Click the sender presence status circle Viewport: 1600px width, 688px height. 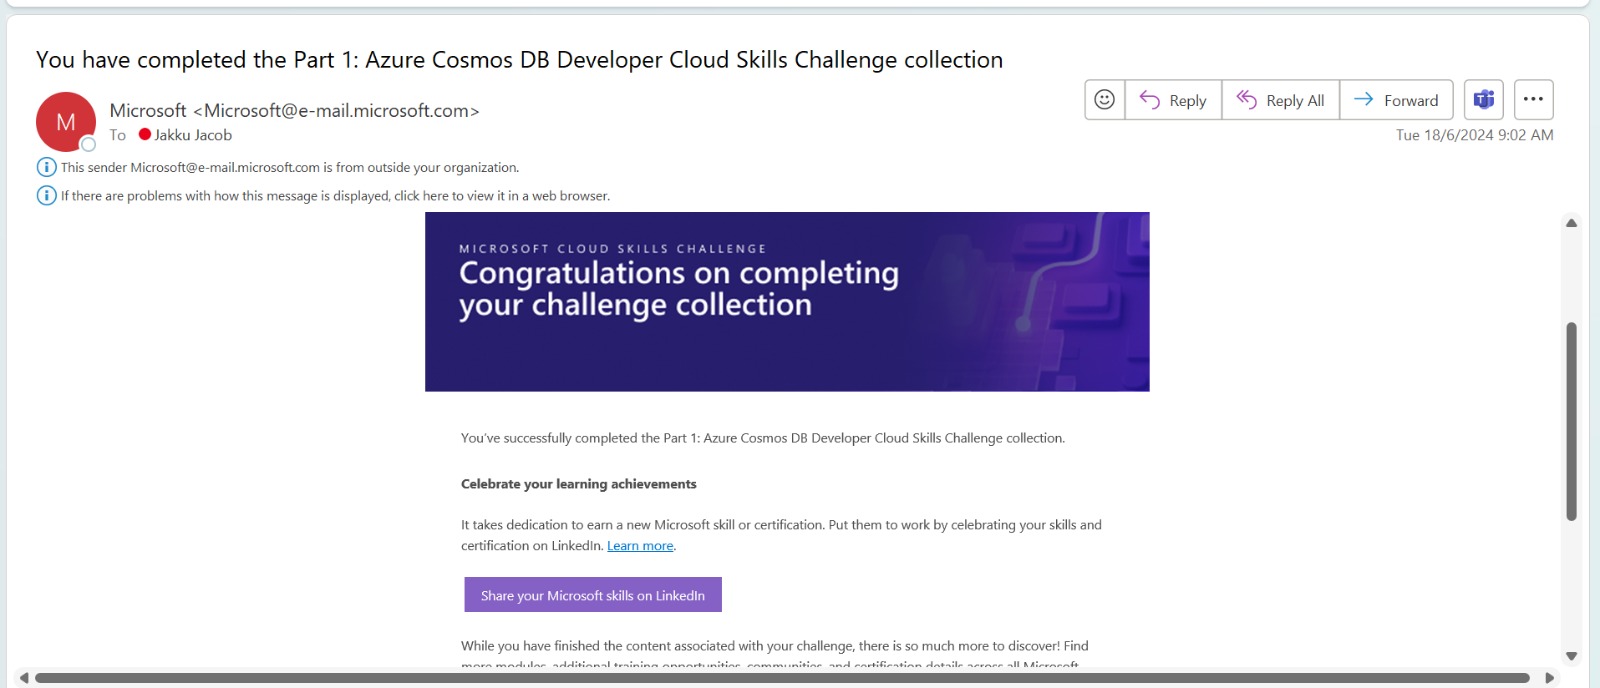coord(88,144)
